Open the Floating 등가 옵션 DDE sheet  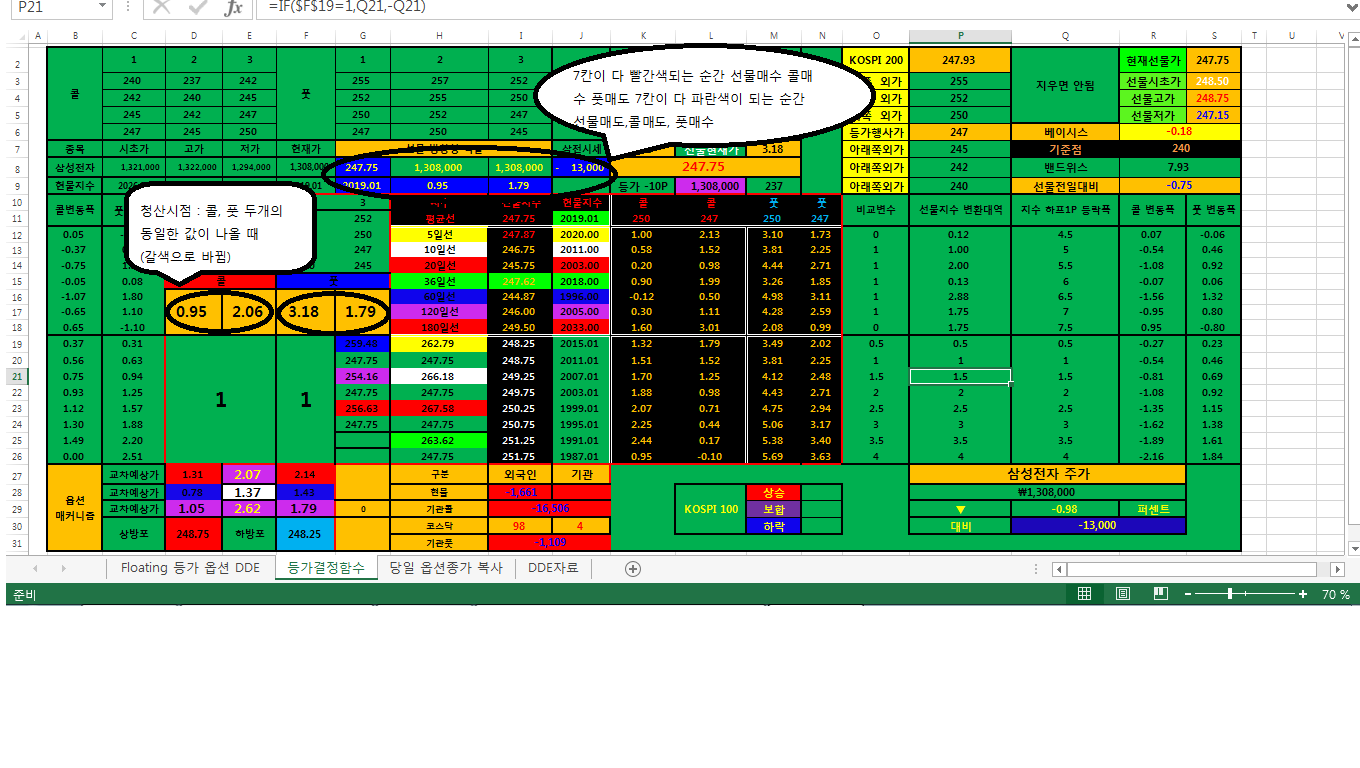[x=190, y=568]
